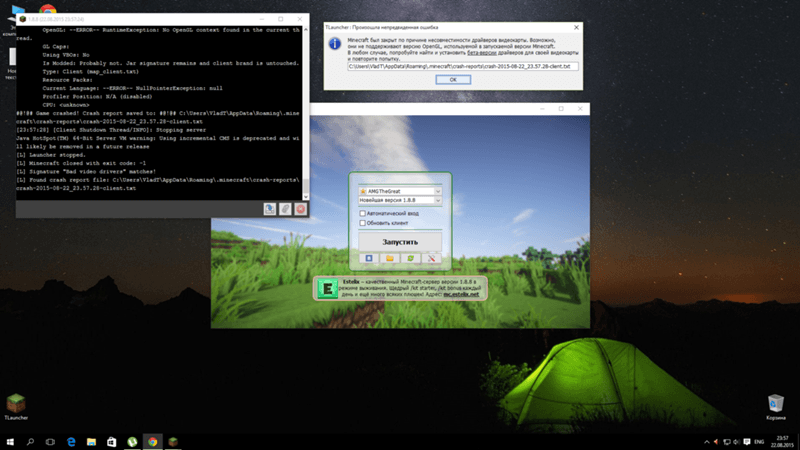Click the green refresh icon in launcher
Screen dimensions: 800x450
[x=410, y=259]
